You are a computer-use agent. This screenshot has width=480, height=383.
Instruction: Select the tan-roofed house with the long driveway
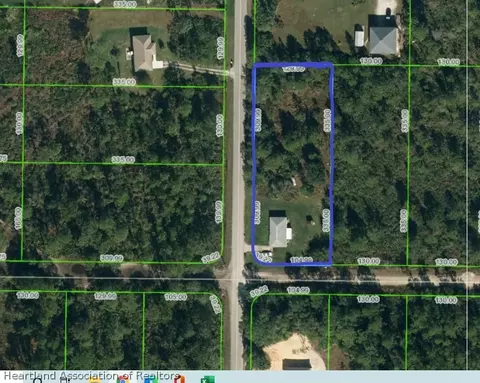(144, 53)
